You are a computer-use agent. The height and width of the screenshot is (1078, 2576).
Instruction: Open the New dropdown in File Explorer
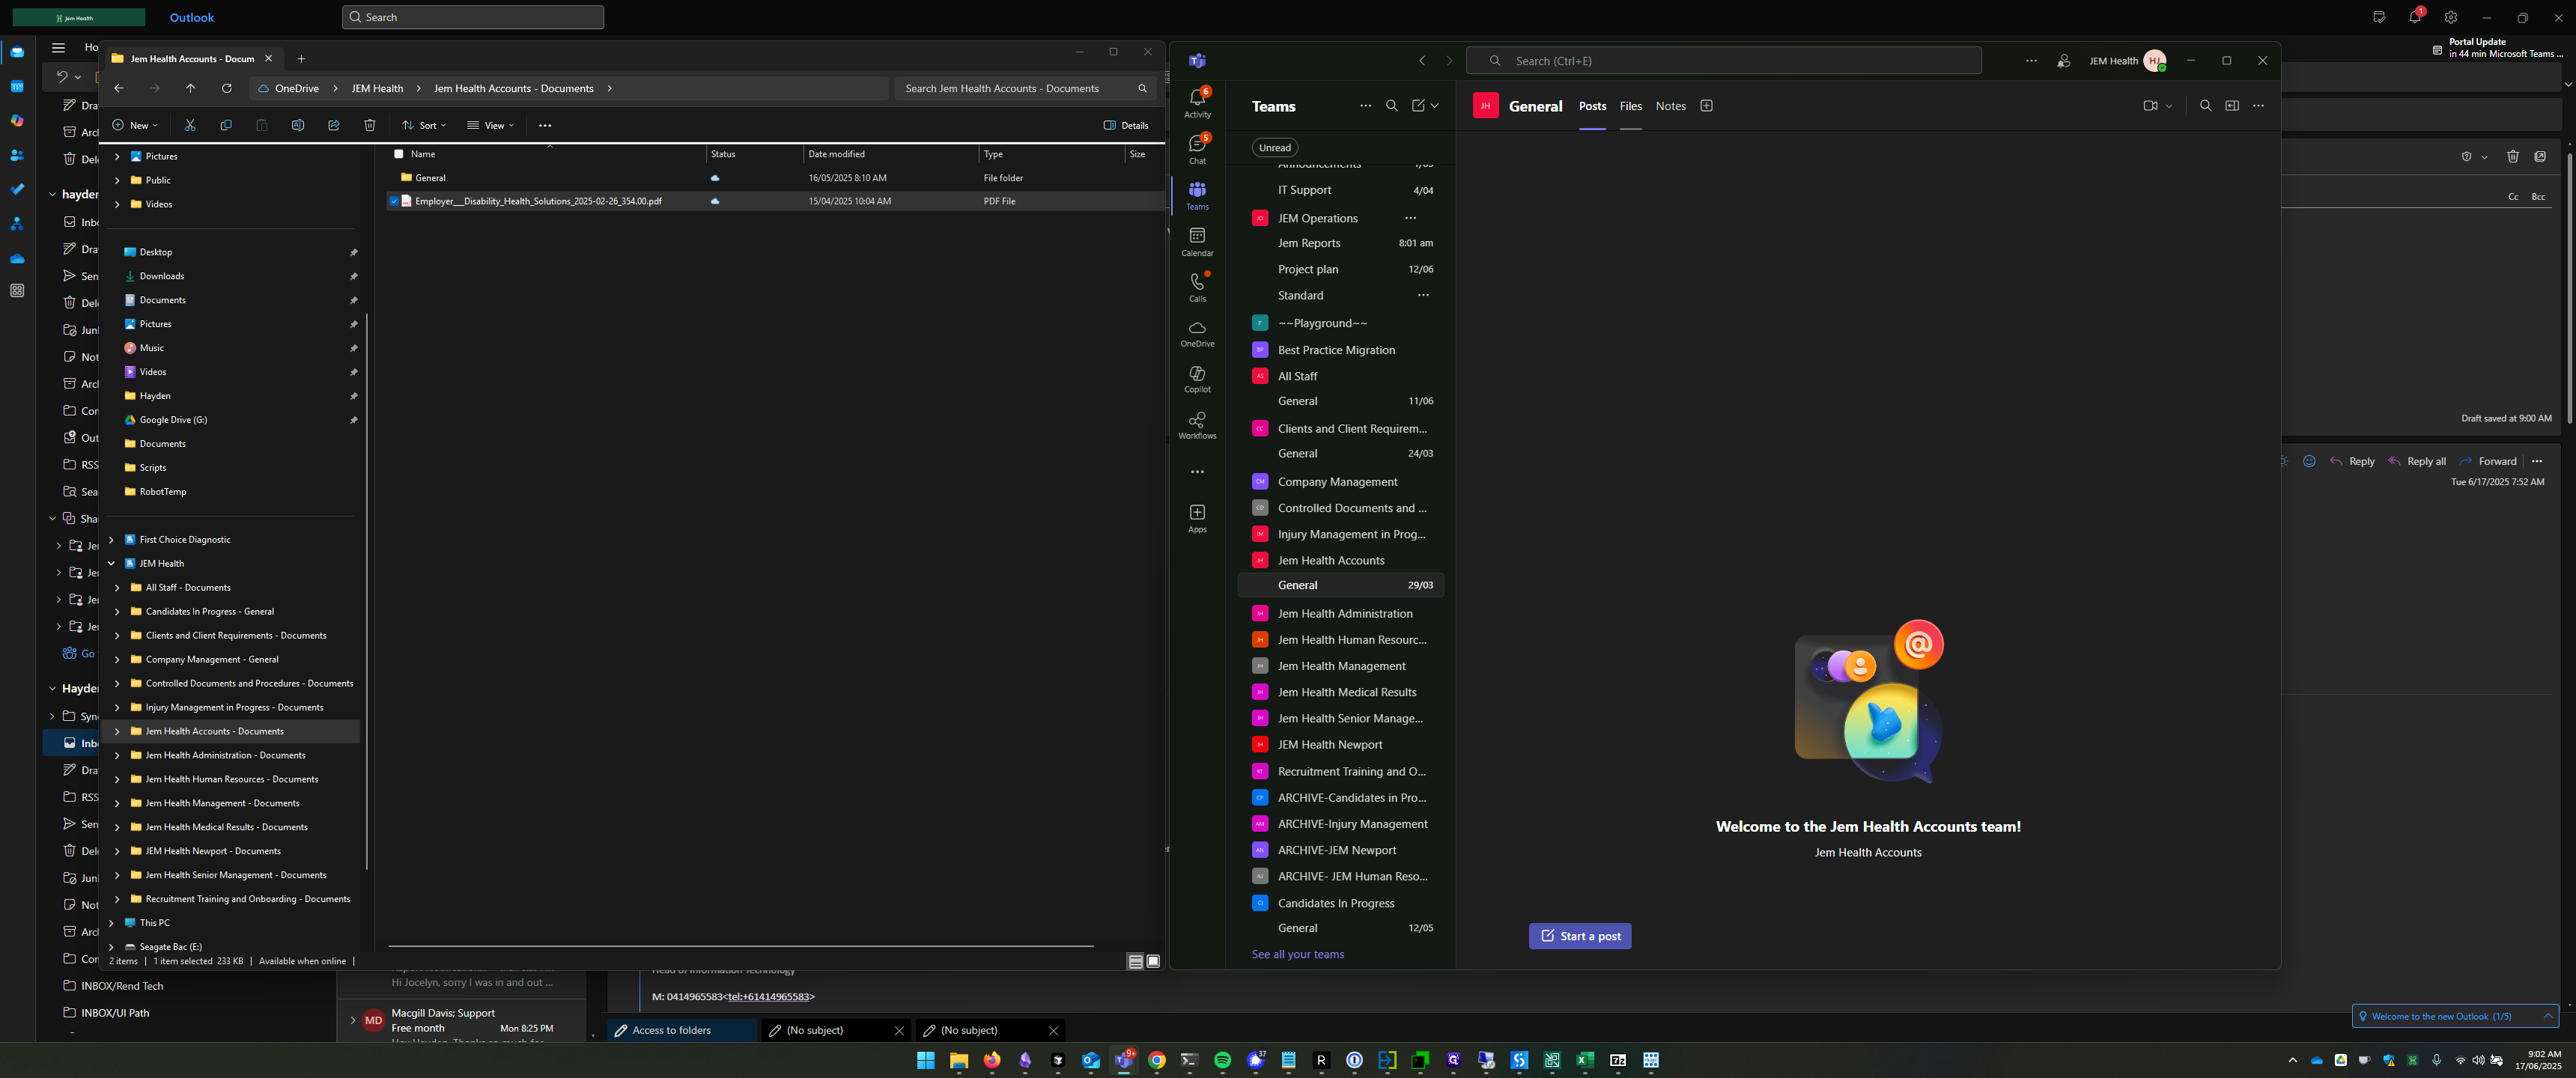[x=135, y=125]
